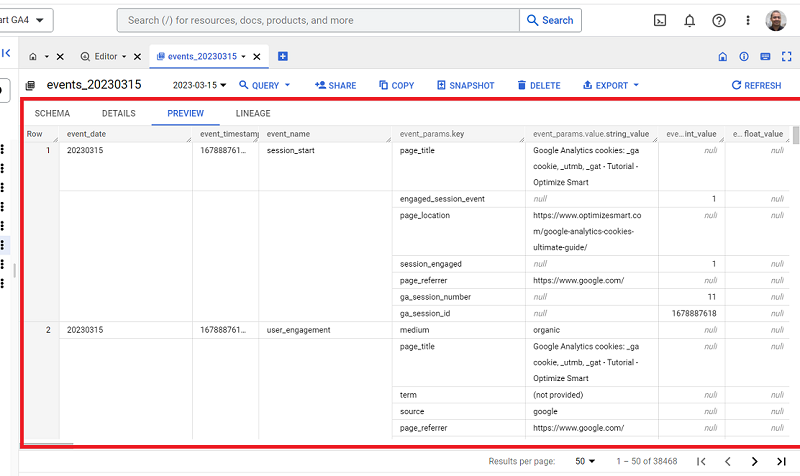Toggle full screen mode icon
Image resolution: width=800 pixels, height=476 pixels.
(x=787, y=57)
